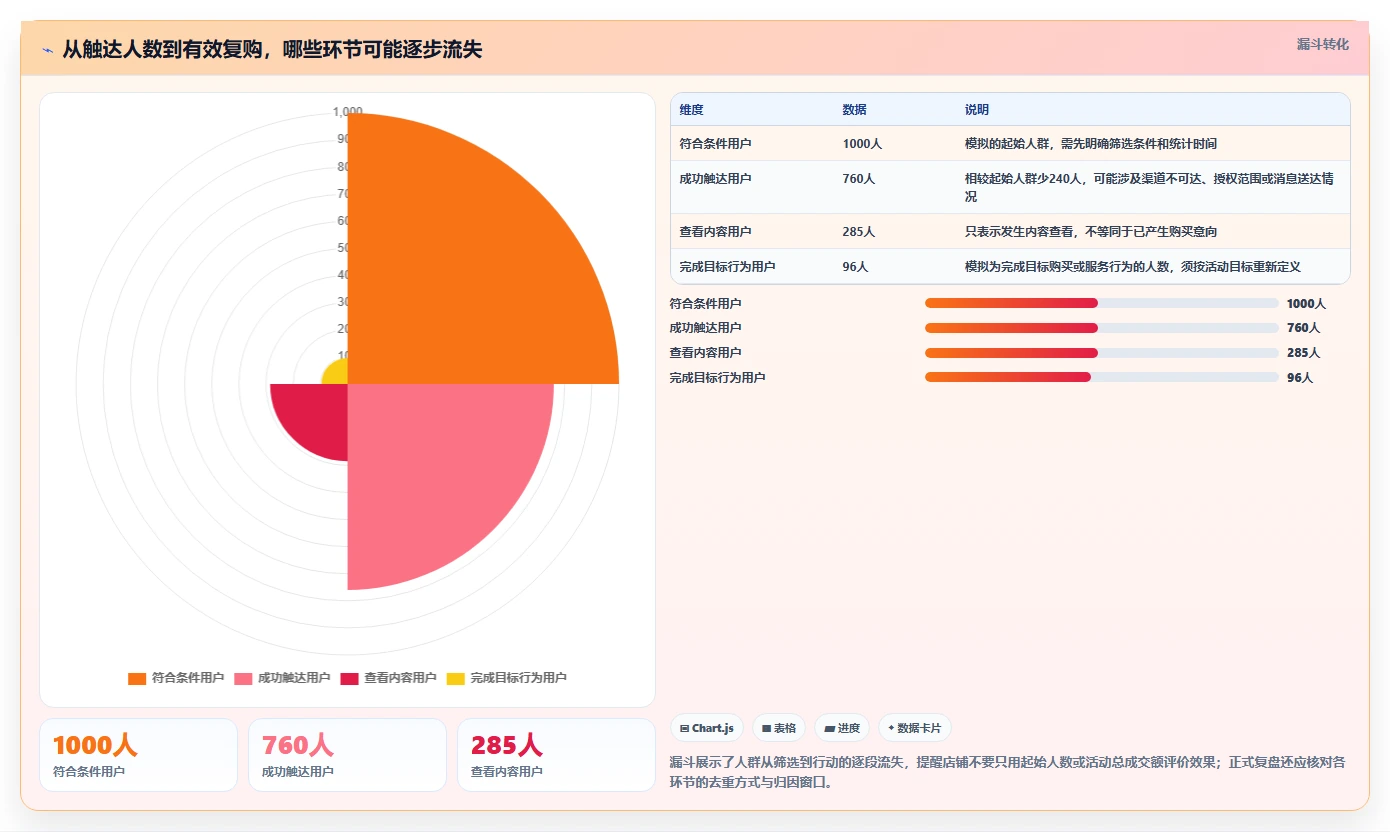Click the 1,000 axis label on chart

[x=348, y=112]
